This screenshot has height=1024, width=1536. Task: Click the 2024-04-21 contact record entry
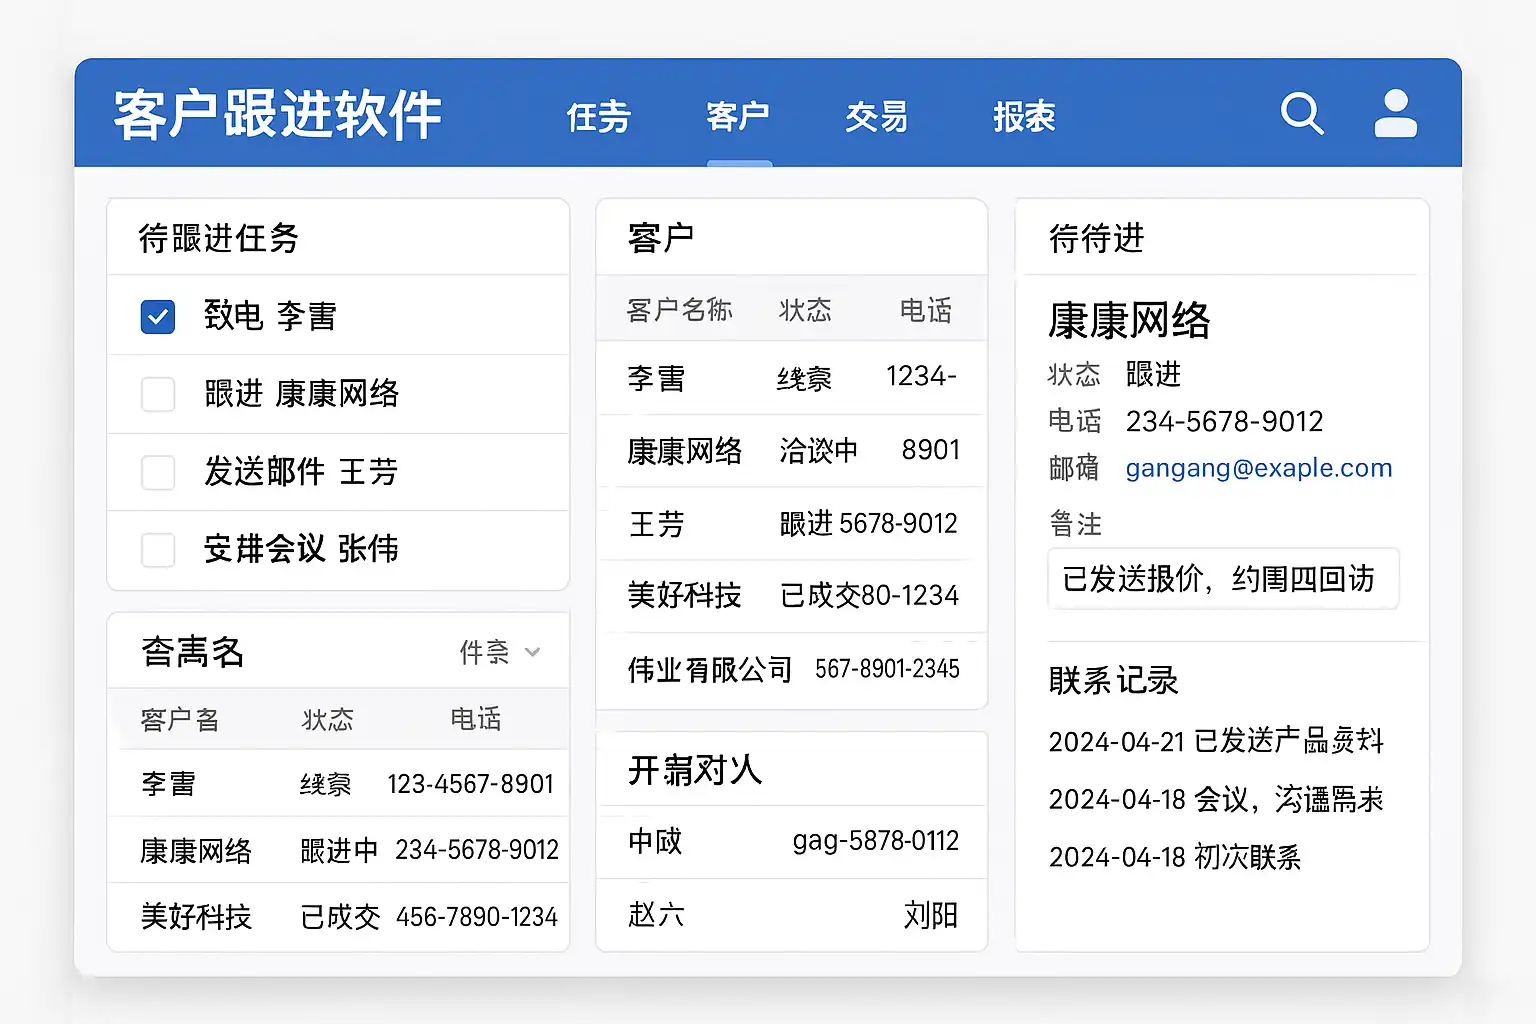click(1215, 741)
